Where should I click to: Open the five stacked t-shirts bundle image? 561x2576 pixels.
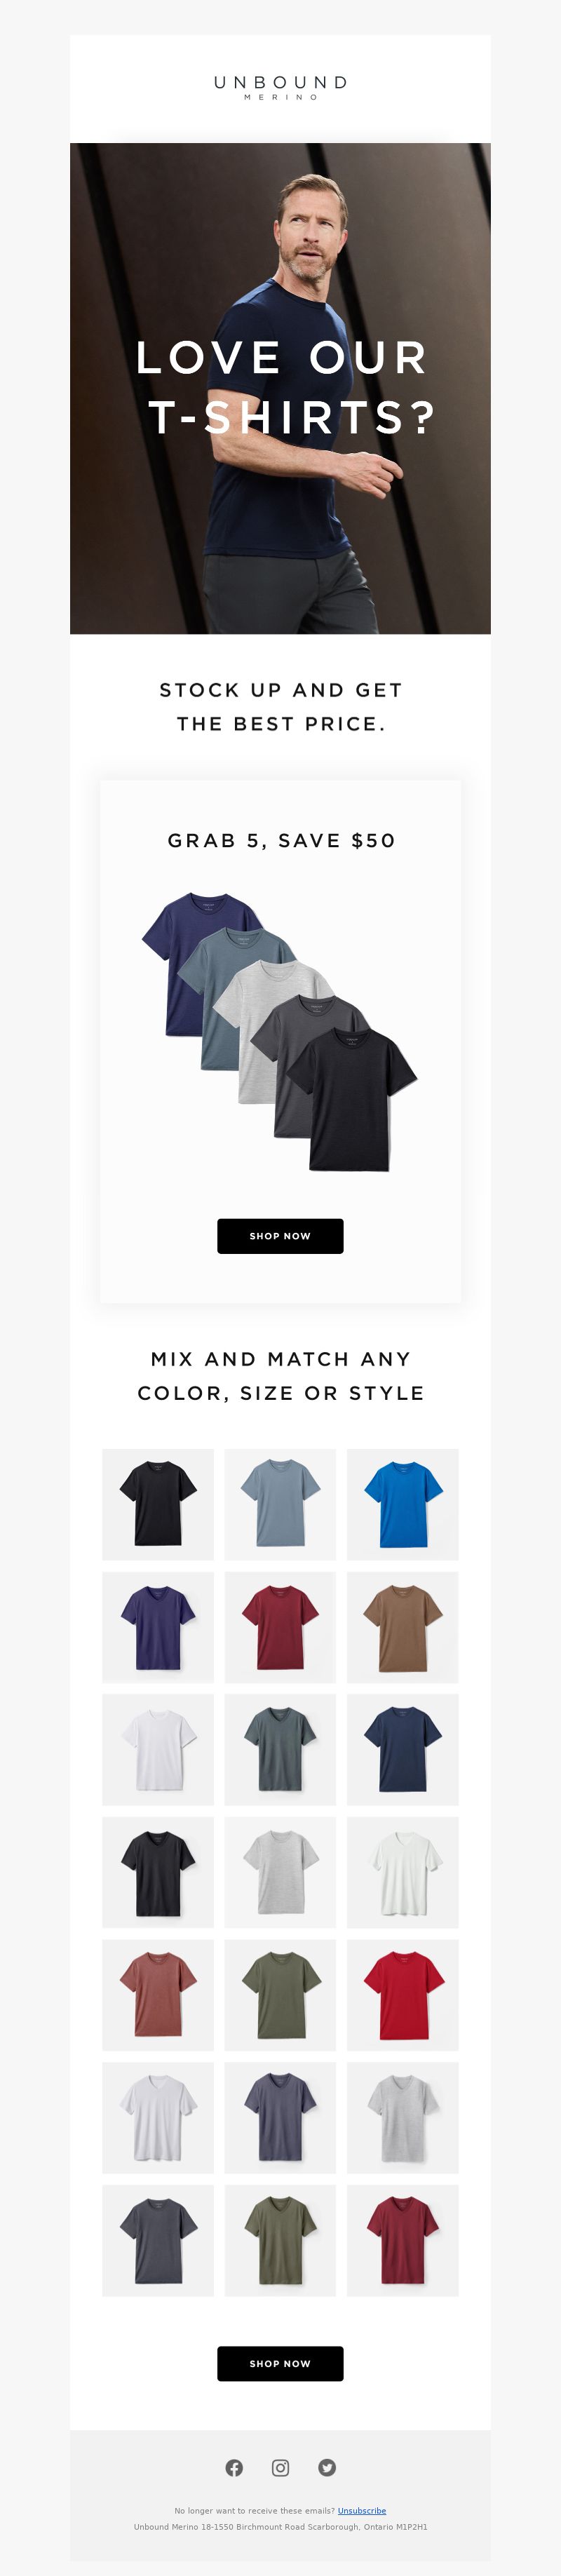280,1031
